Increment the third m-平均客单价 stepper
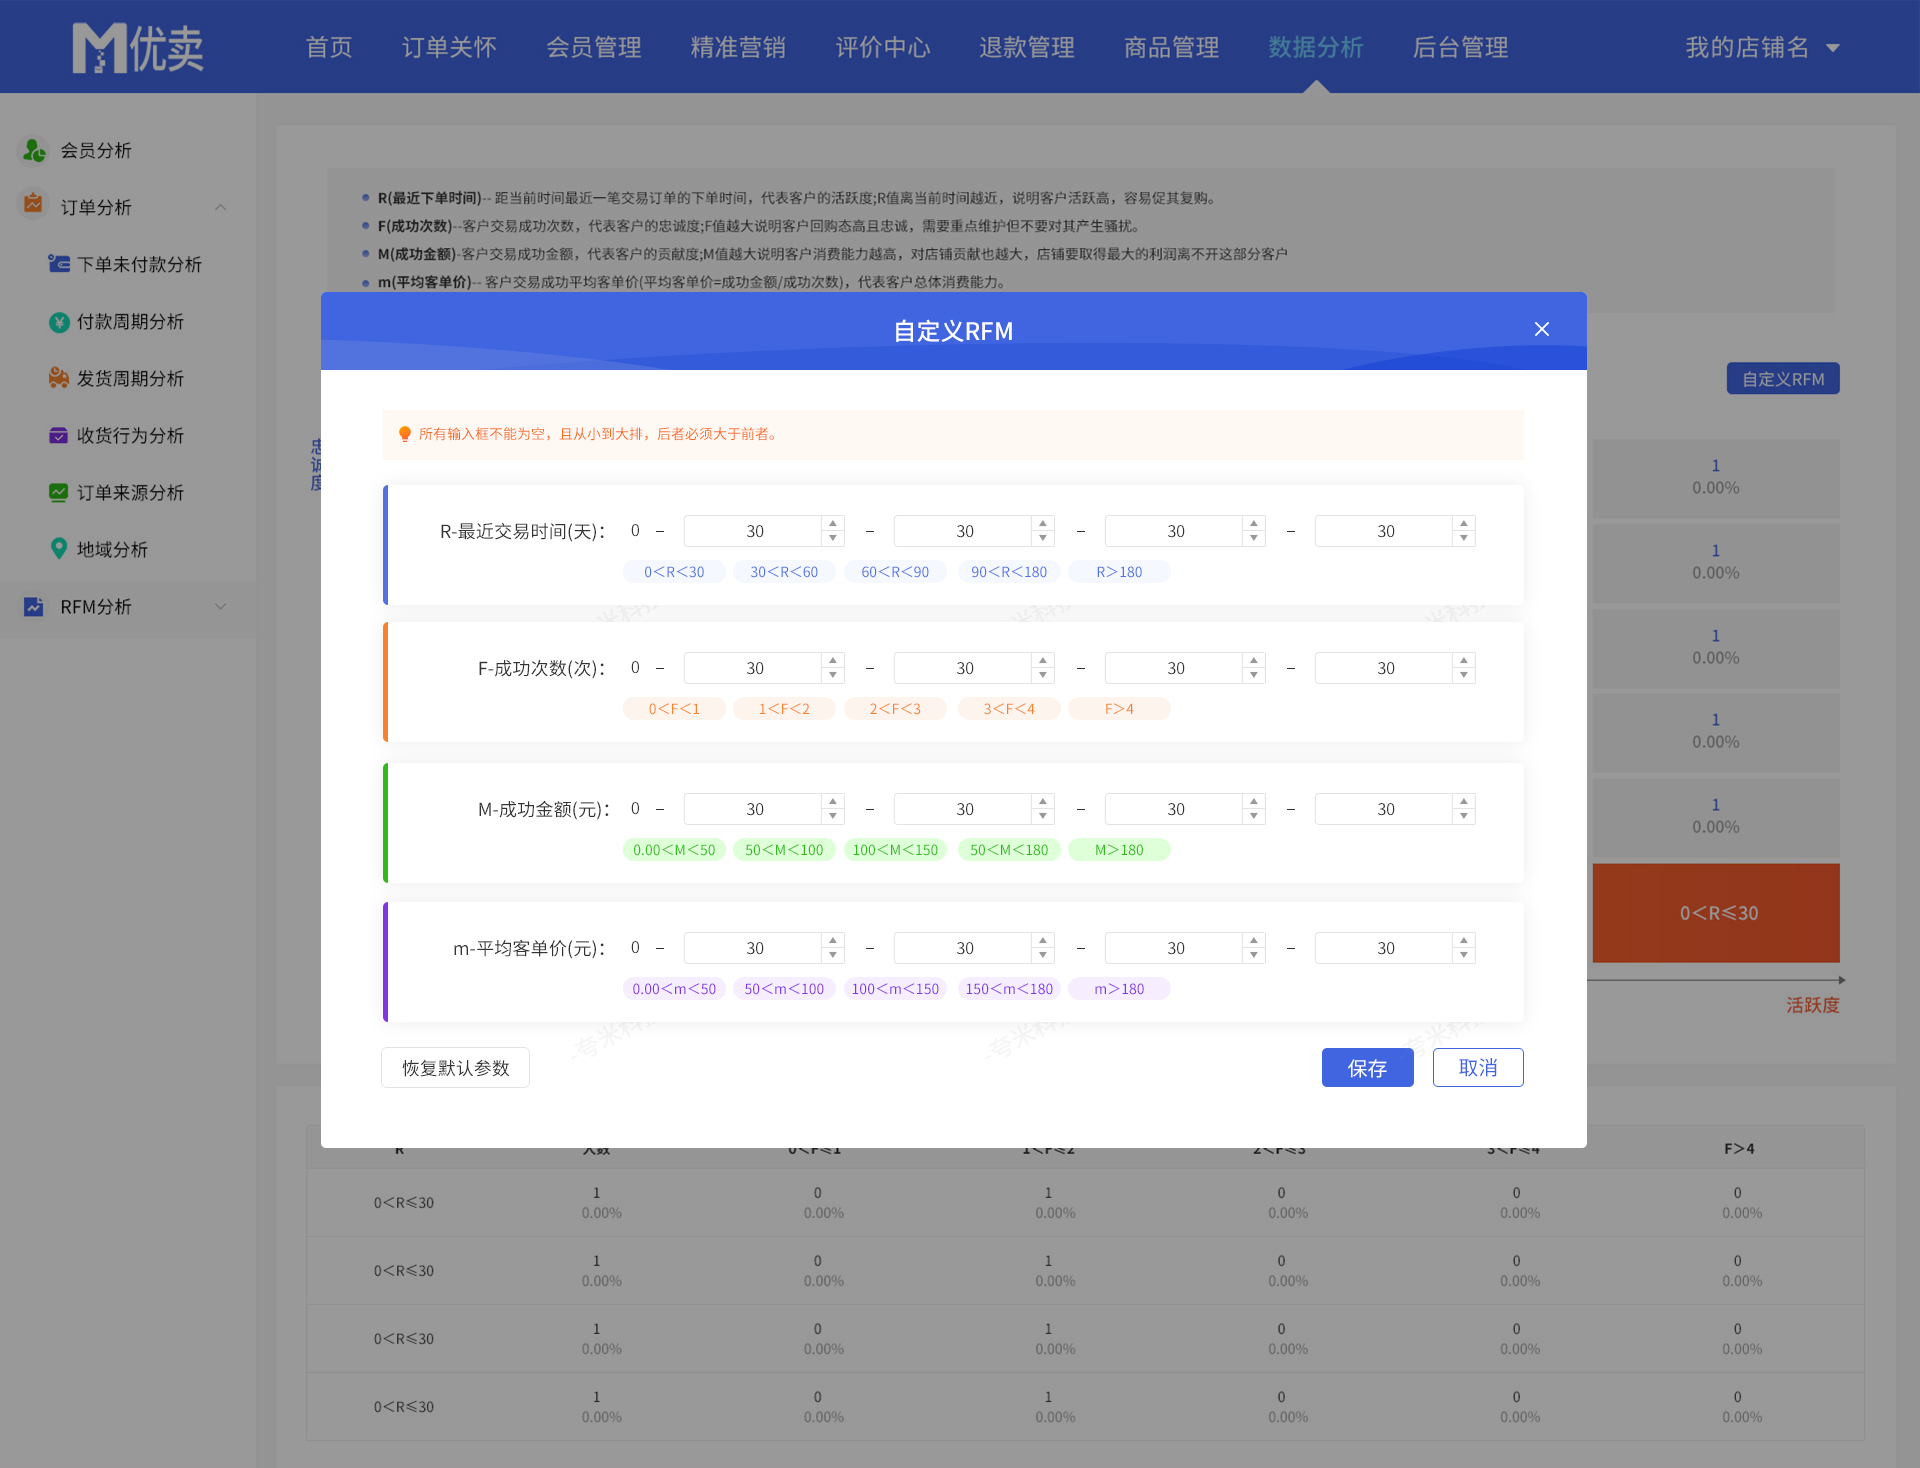 point(1254,940)
